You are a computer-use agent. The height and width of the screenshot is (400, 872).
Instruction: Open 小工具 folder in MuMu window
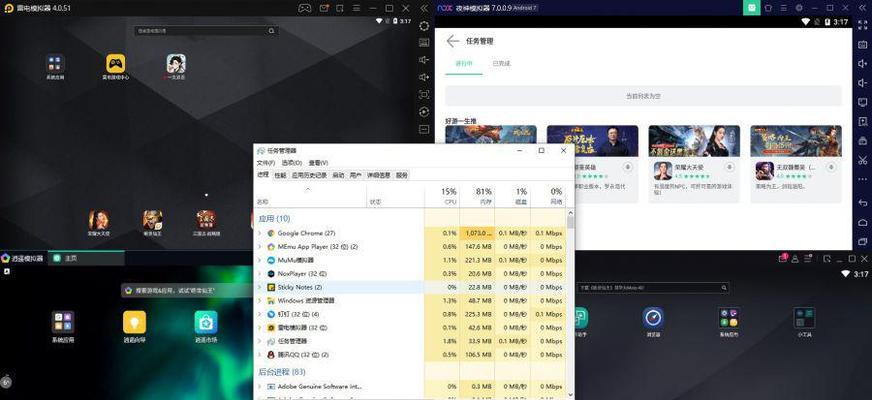[x=804, y=318]
